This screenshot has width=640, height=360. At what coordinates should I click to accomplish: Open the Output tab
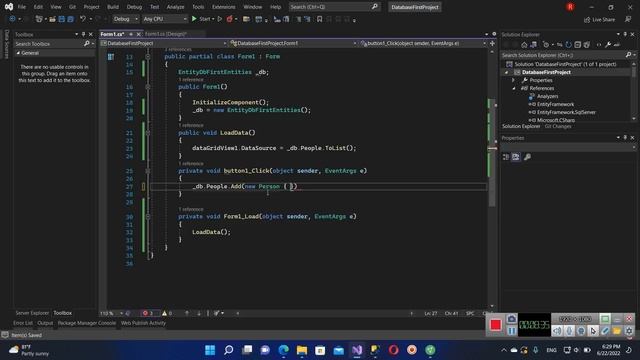coord(45,323)
